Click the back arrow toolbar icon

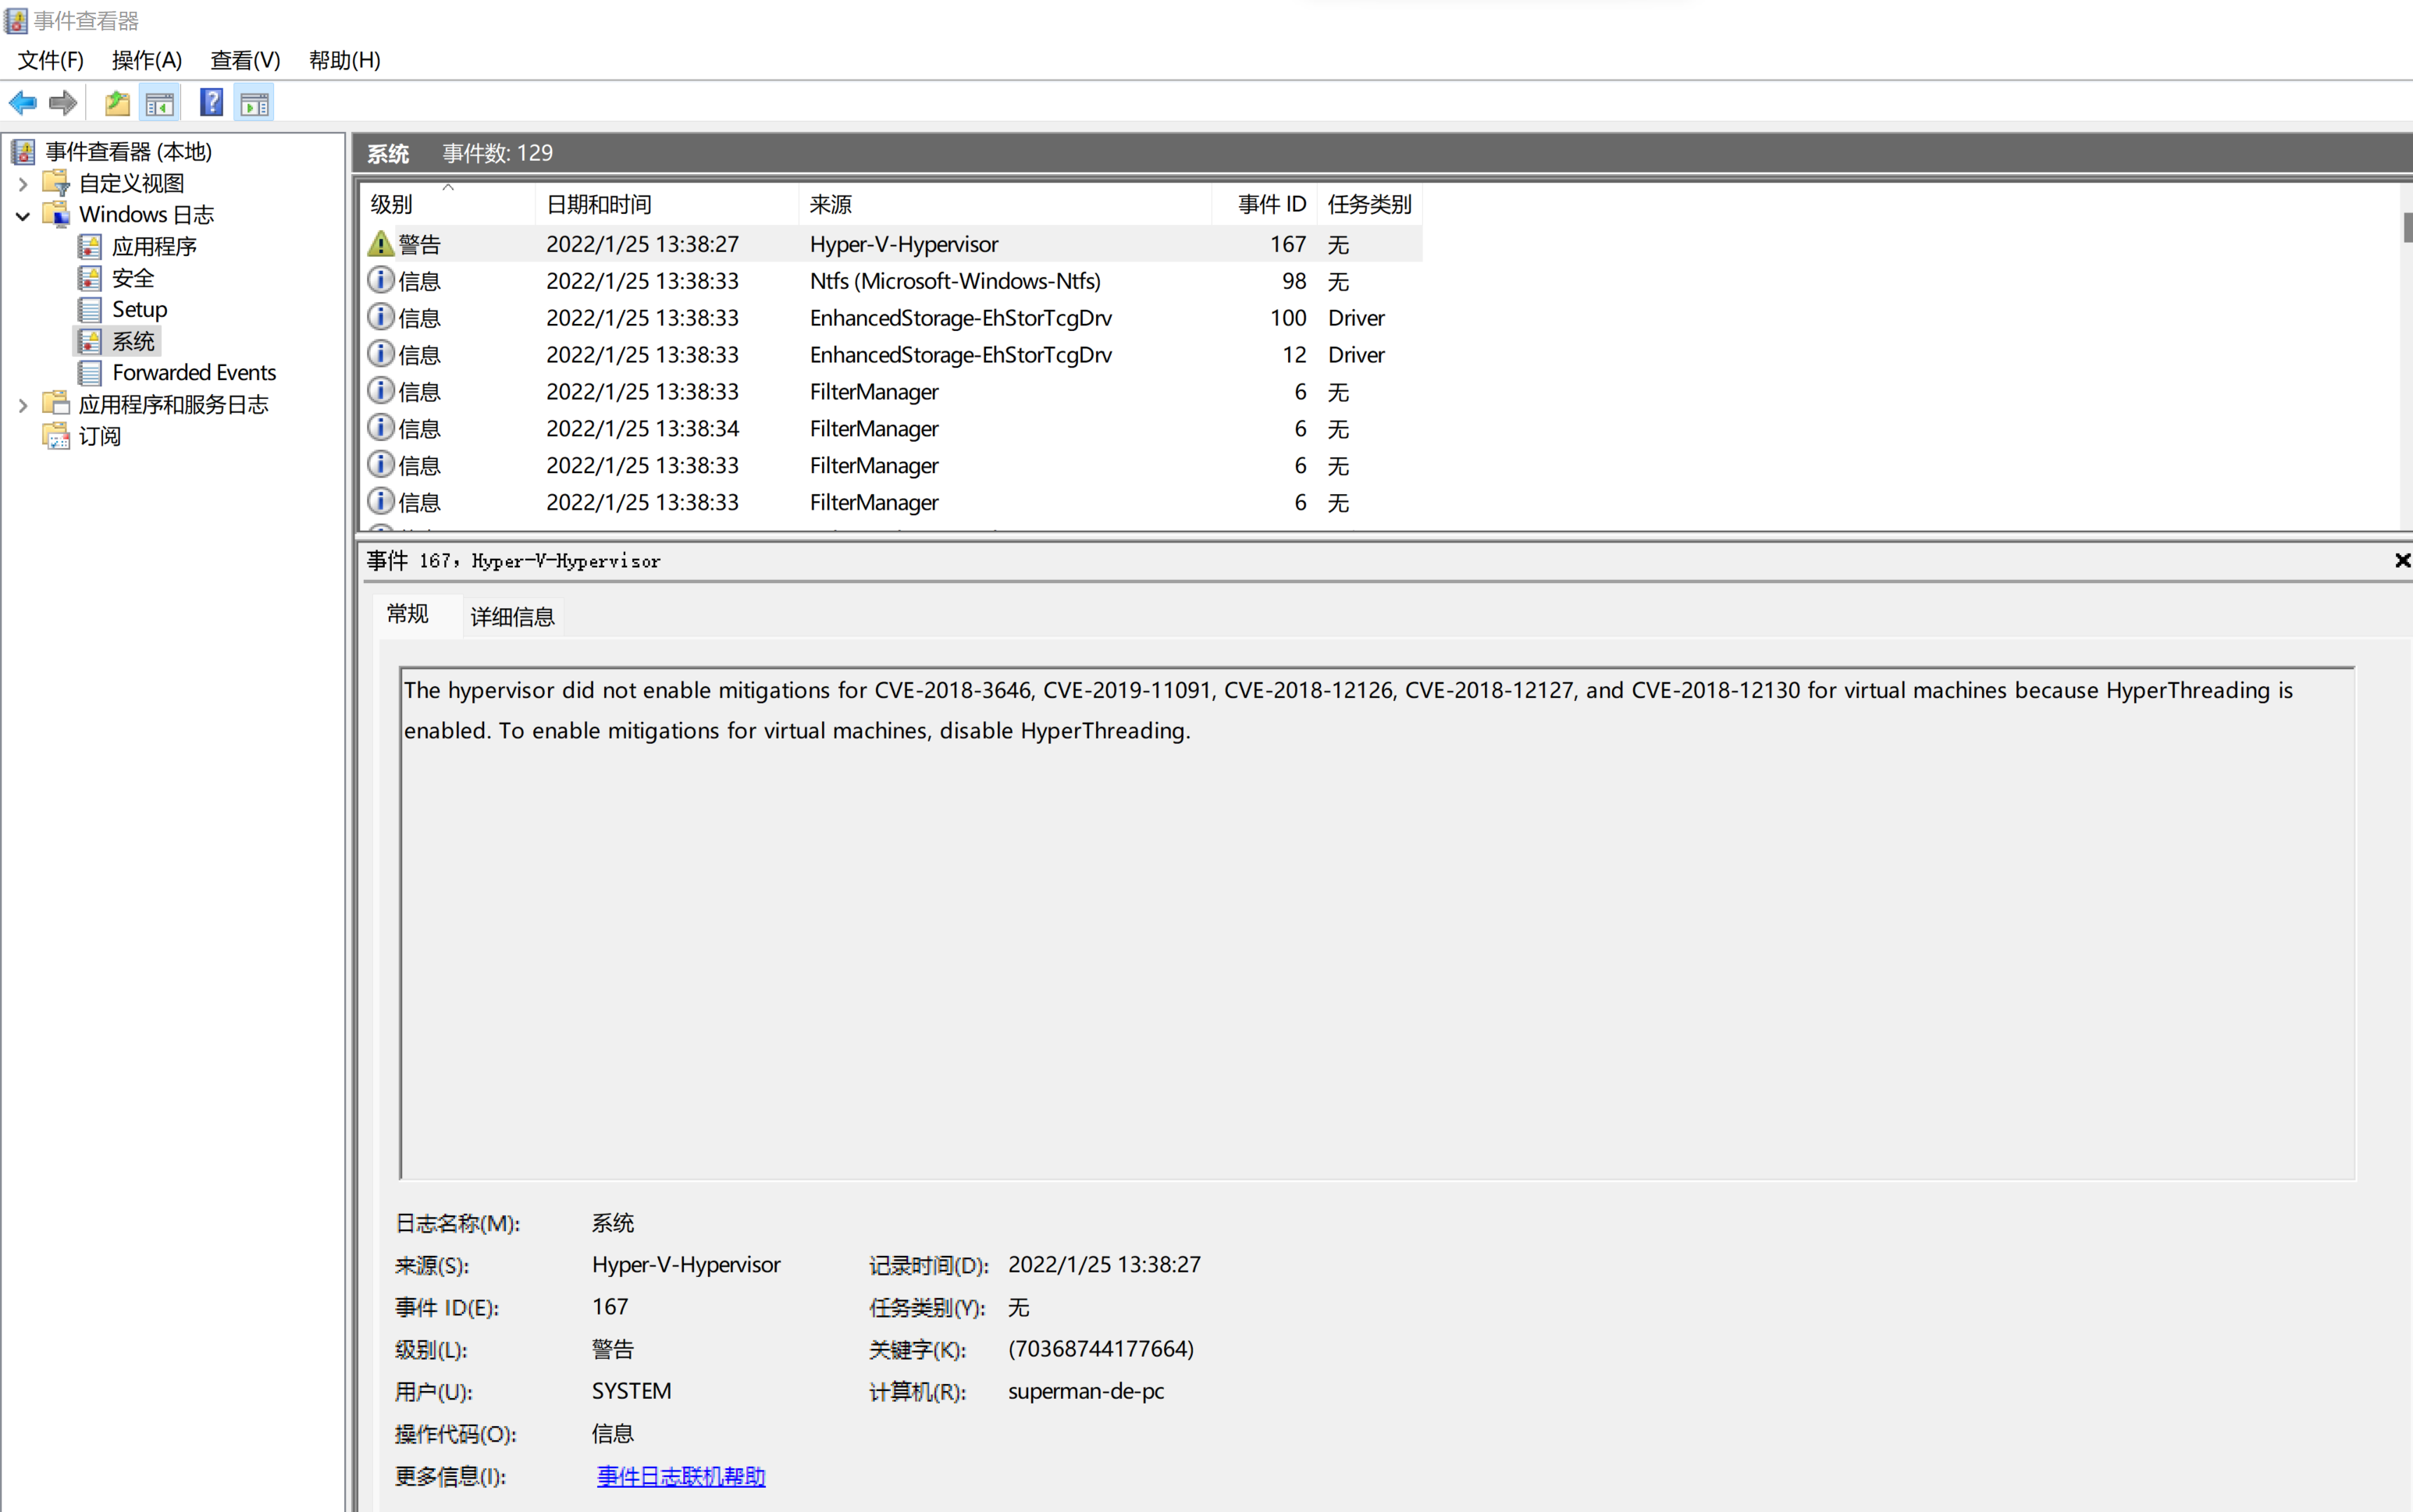tap(22, 103)
